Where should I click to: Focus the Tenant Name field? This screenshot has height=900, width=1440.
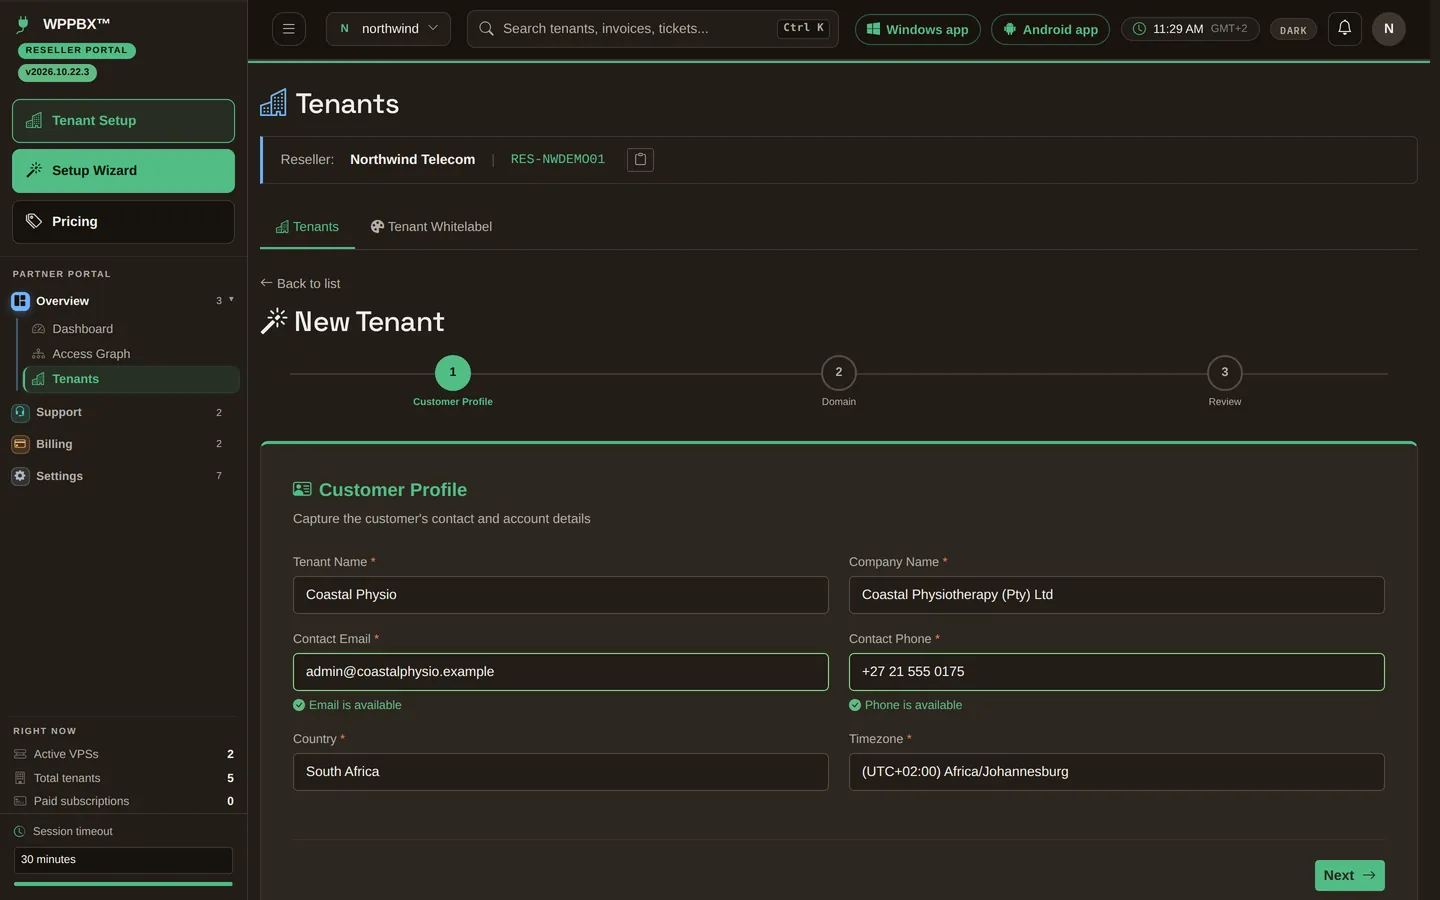(560, 595)
